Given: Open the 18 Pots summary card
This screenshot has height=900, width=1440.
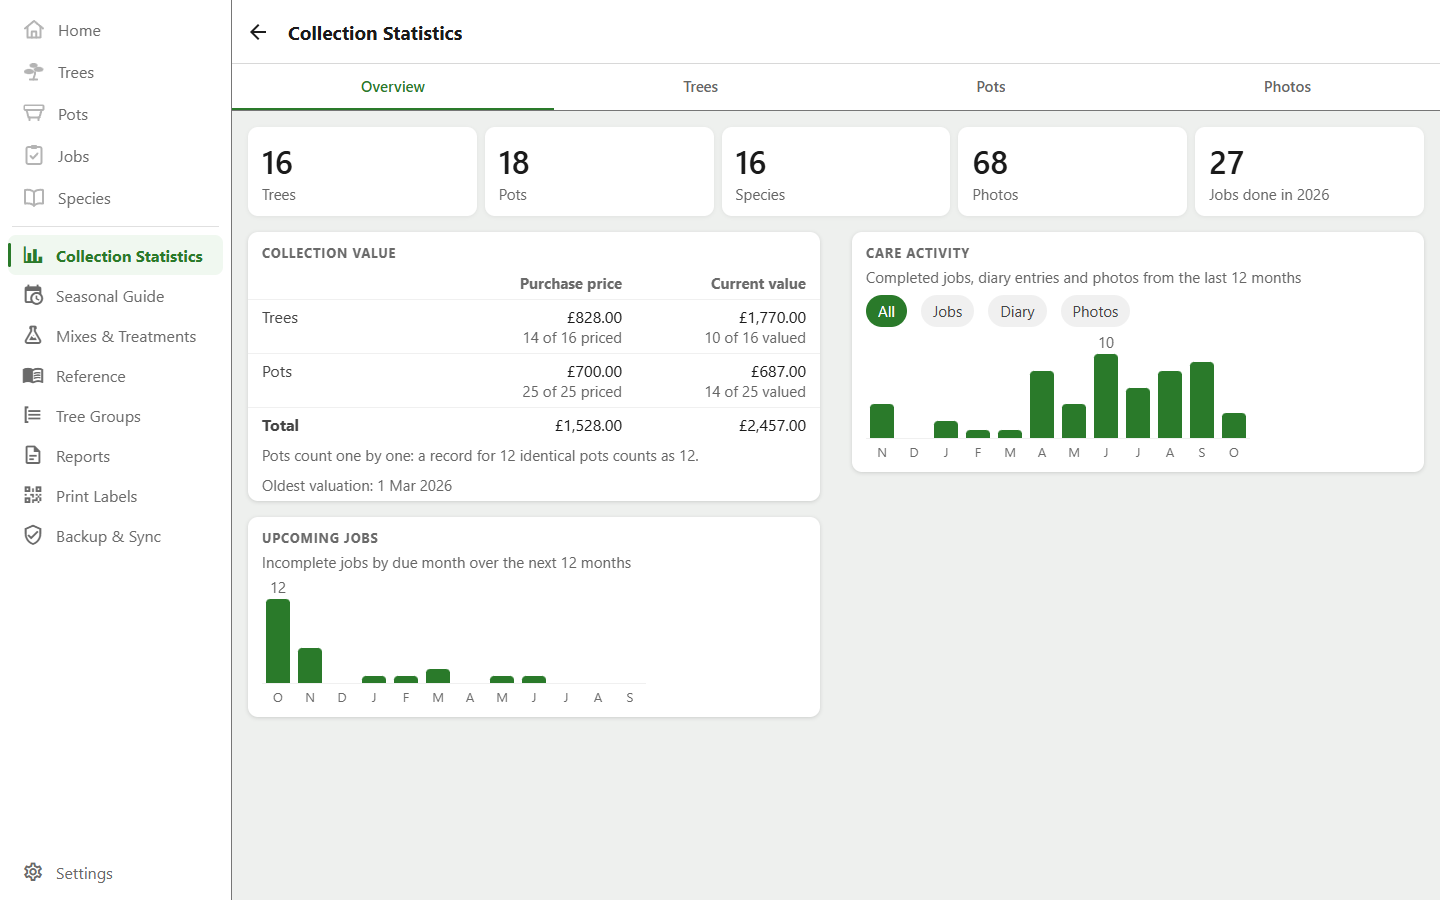Looking at the screenshot, I should click(x=599, y=171).
